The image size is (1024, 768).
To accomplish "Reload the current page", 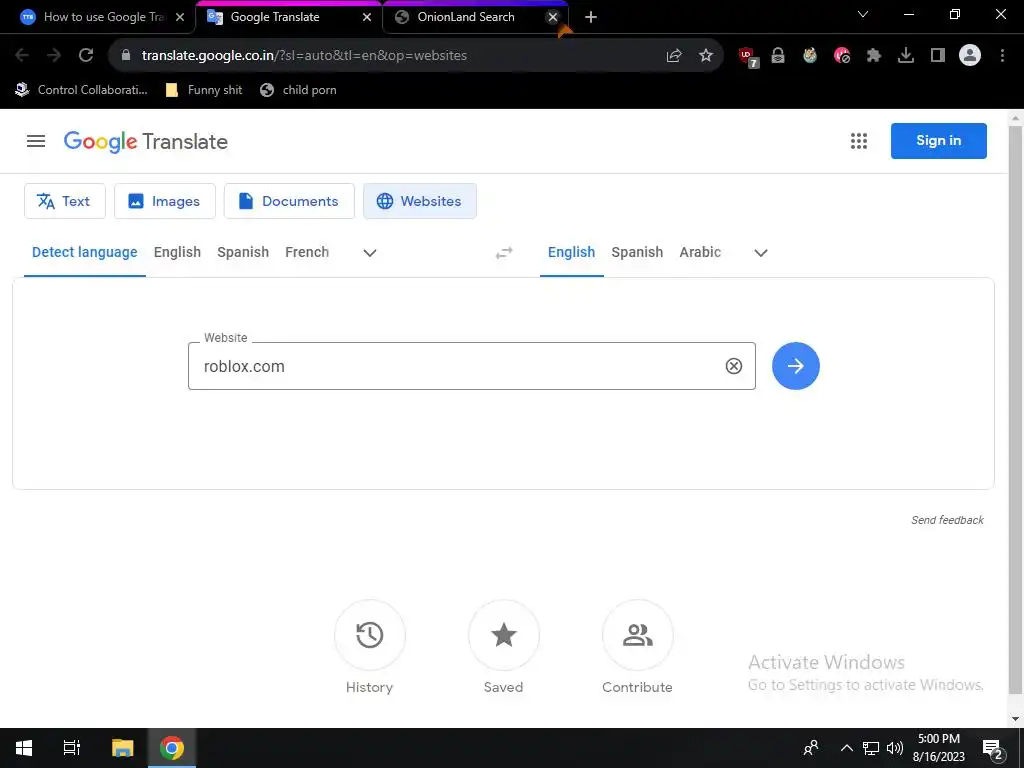I will pos(86,56).
